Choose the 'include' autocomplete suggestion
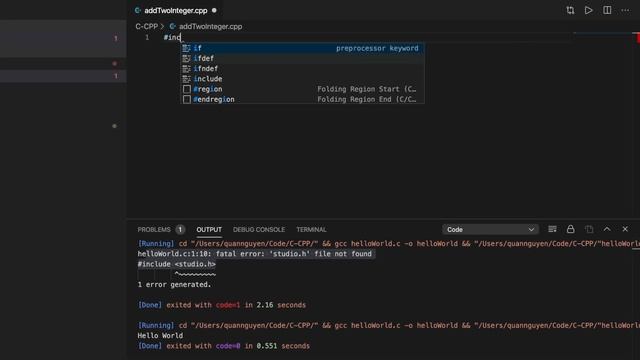The image size is (640, 360). pos(302,79)
